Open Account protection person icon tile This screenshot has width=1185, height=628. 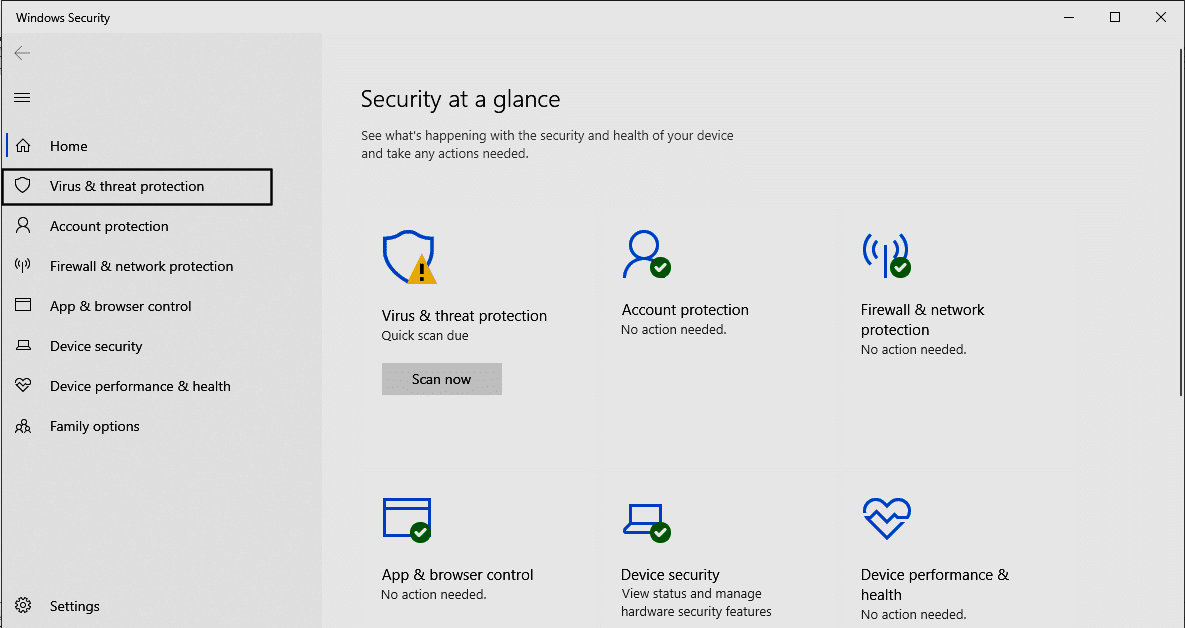(645, 254)
